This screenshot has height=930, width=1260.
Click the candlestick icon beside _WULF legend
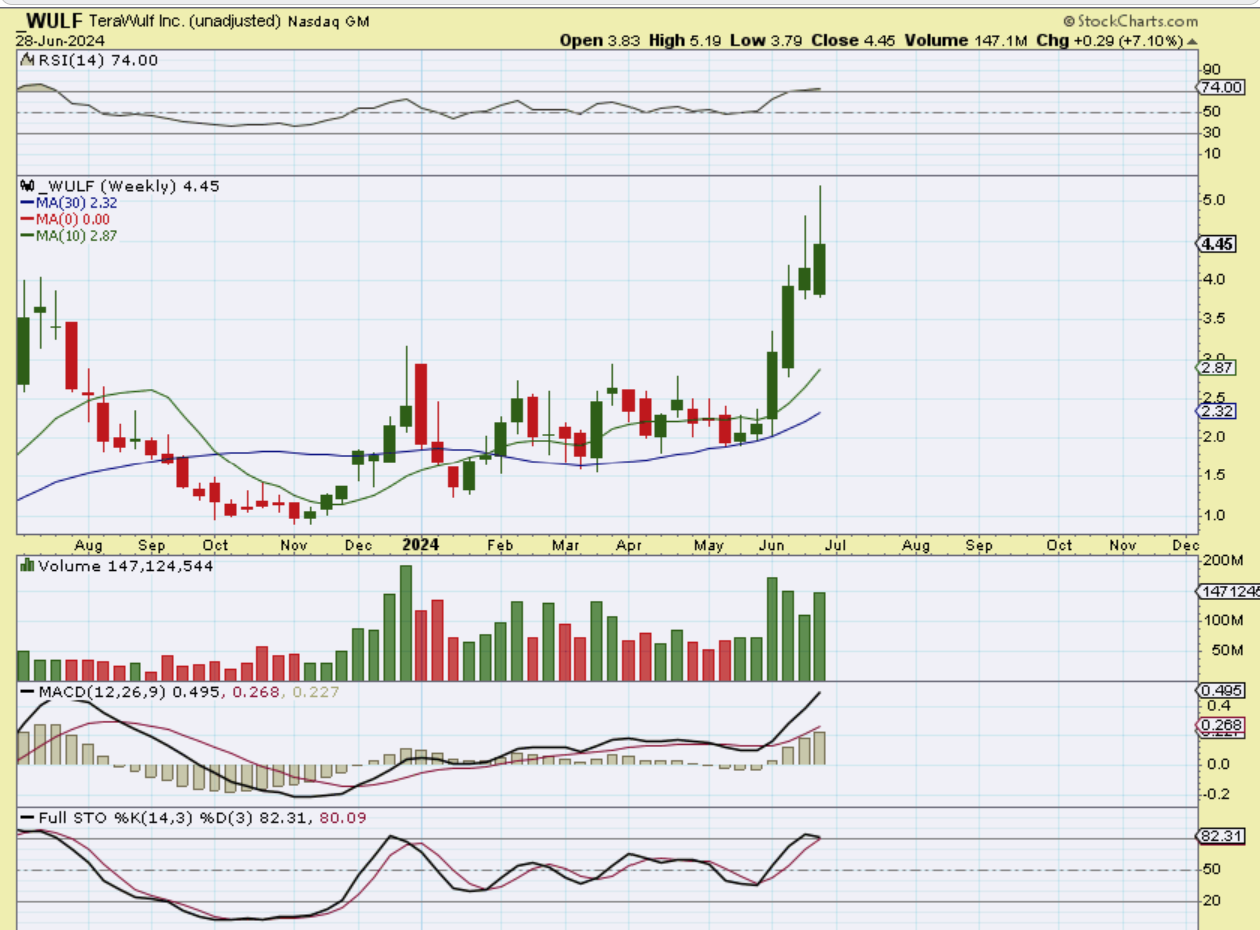click(x=28, y=186)
